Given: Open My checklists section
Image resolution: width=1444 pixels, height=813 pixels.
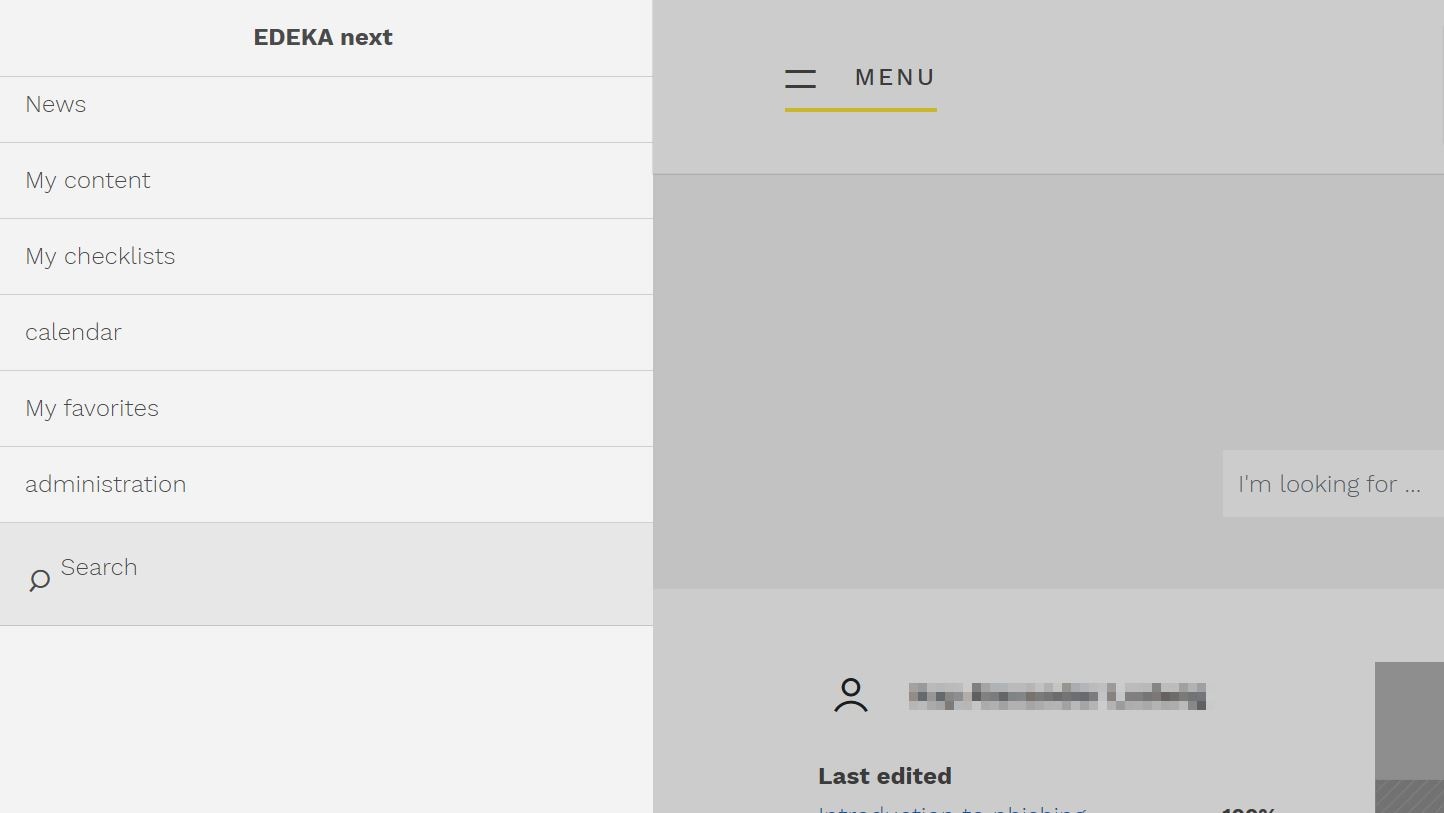Looking at the screenshot, I should point(326,256).
